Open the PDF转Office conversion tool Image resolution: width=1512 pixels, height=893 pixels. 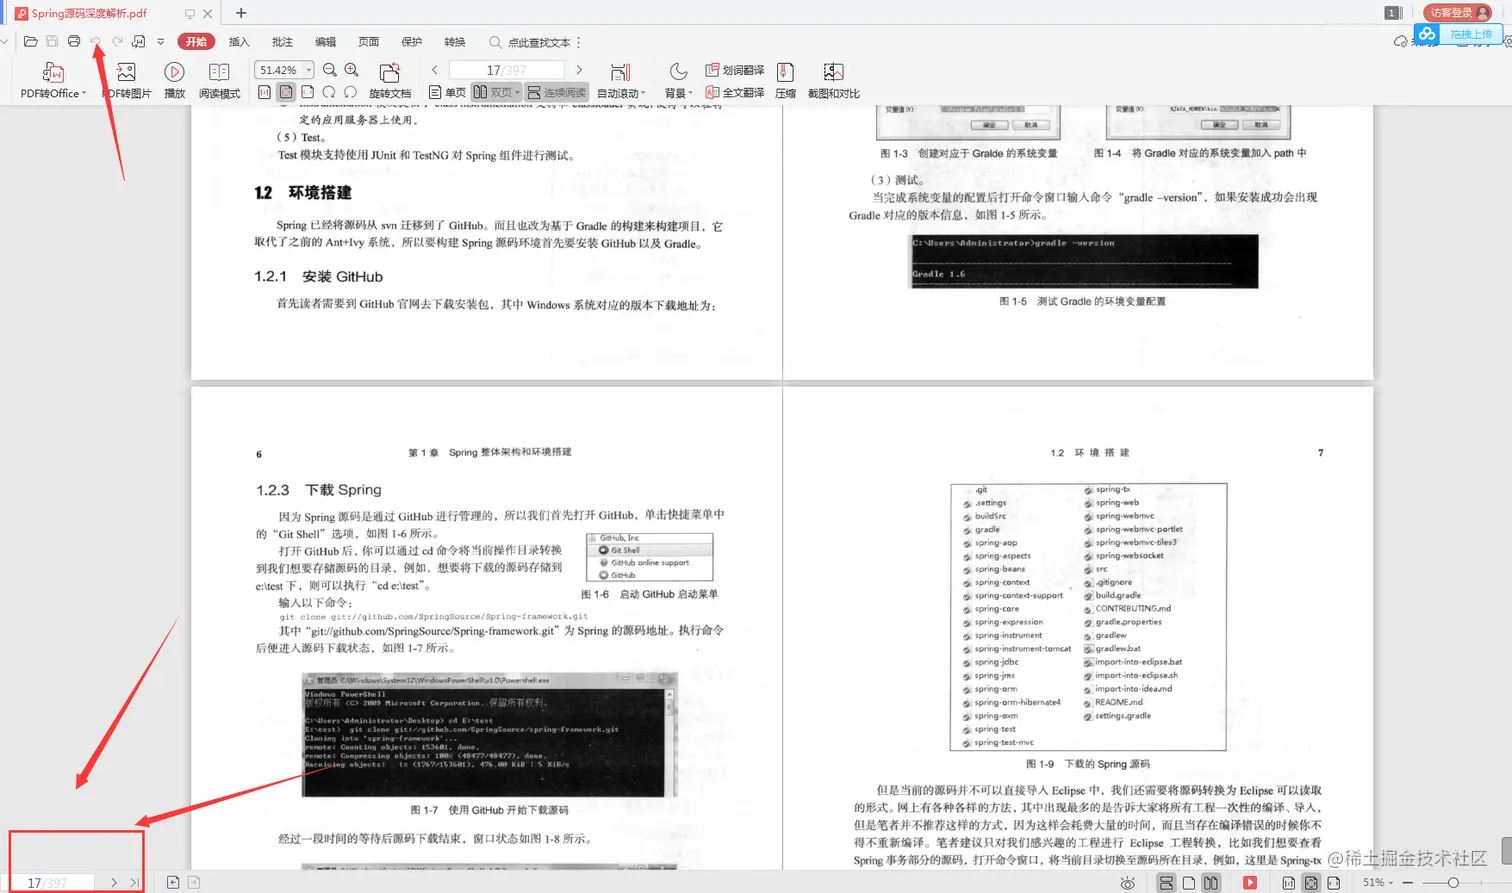click(x=50, y=80)
